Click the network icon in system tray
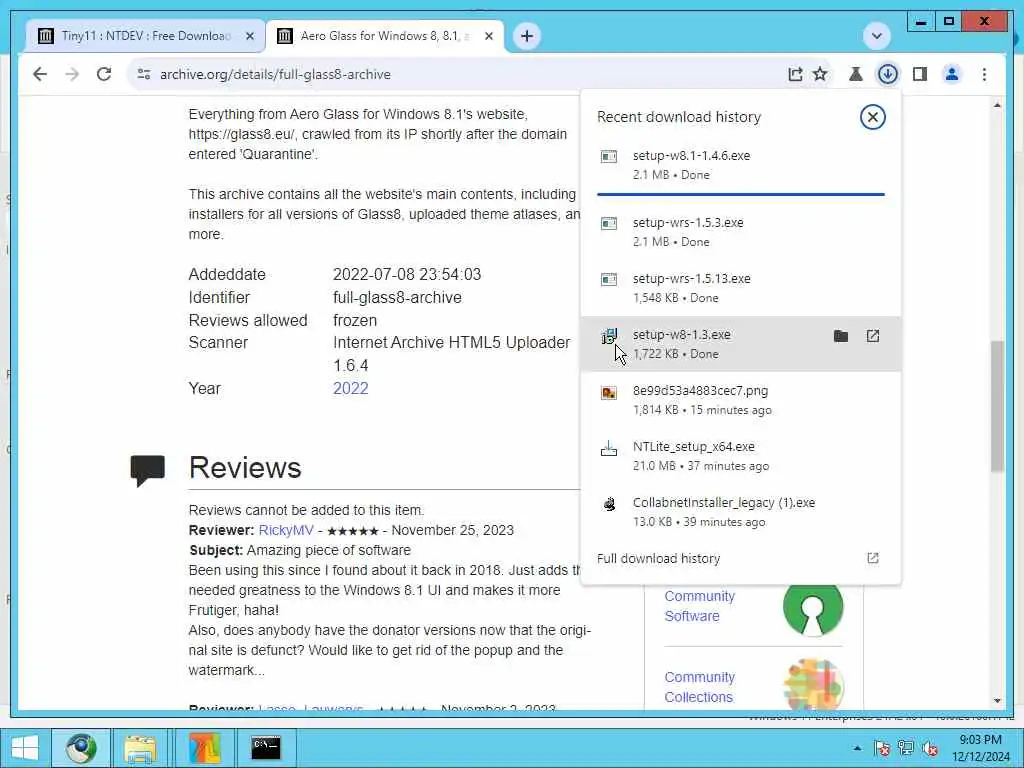This screenshot has height=768, width=1024. (906, 748)
